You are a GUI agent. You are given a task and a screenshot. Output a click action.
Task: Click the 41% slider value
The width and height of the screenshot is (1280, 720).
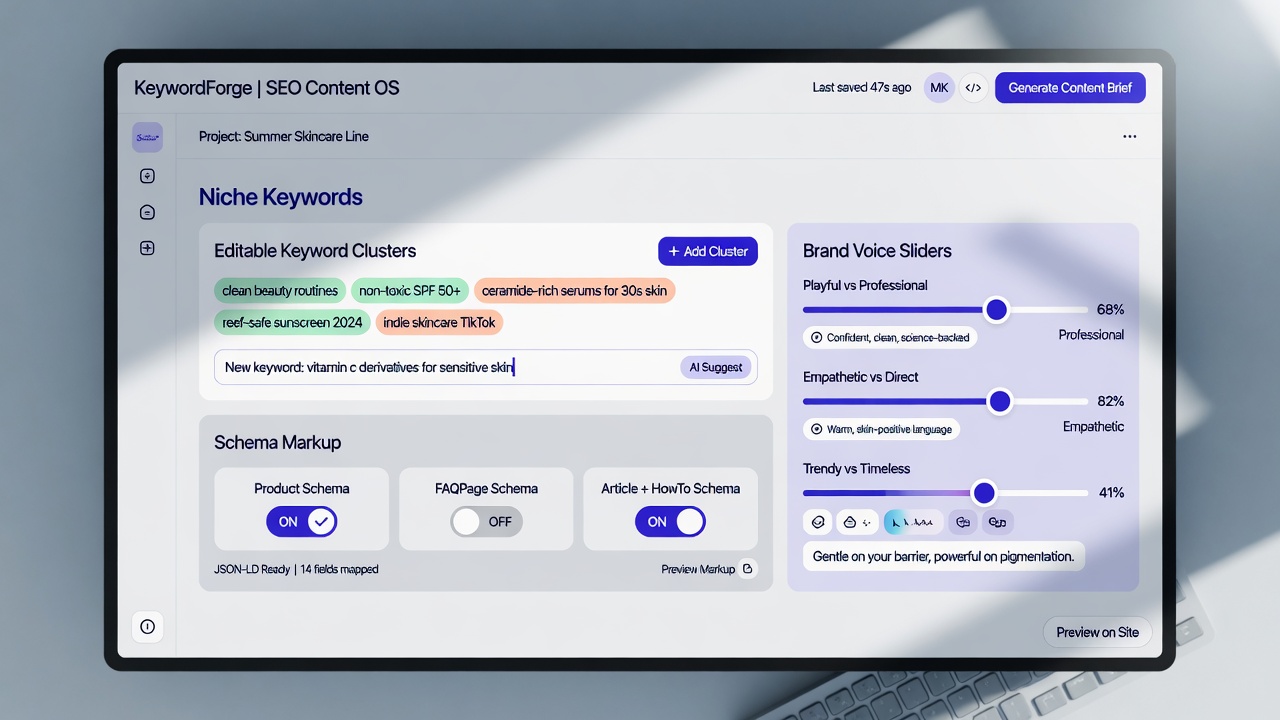[x=1111, y=493]
